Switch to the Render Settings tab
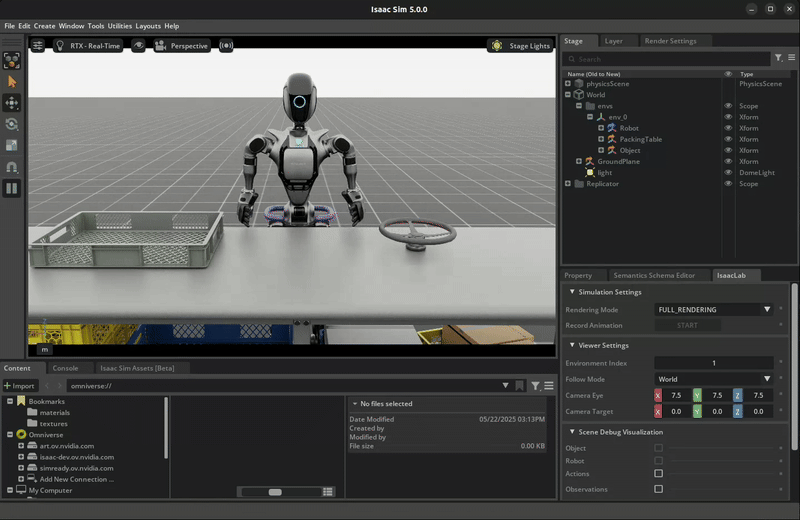Screen dimensions: 800x520 pyautogui.click(x=670, y=41)
